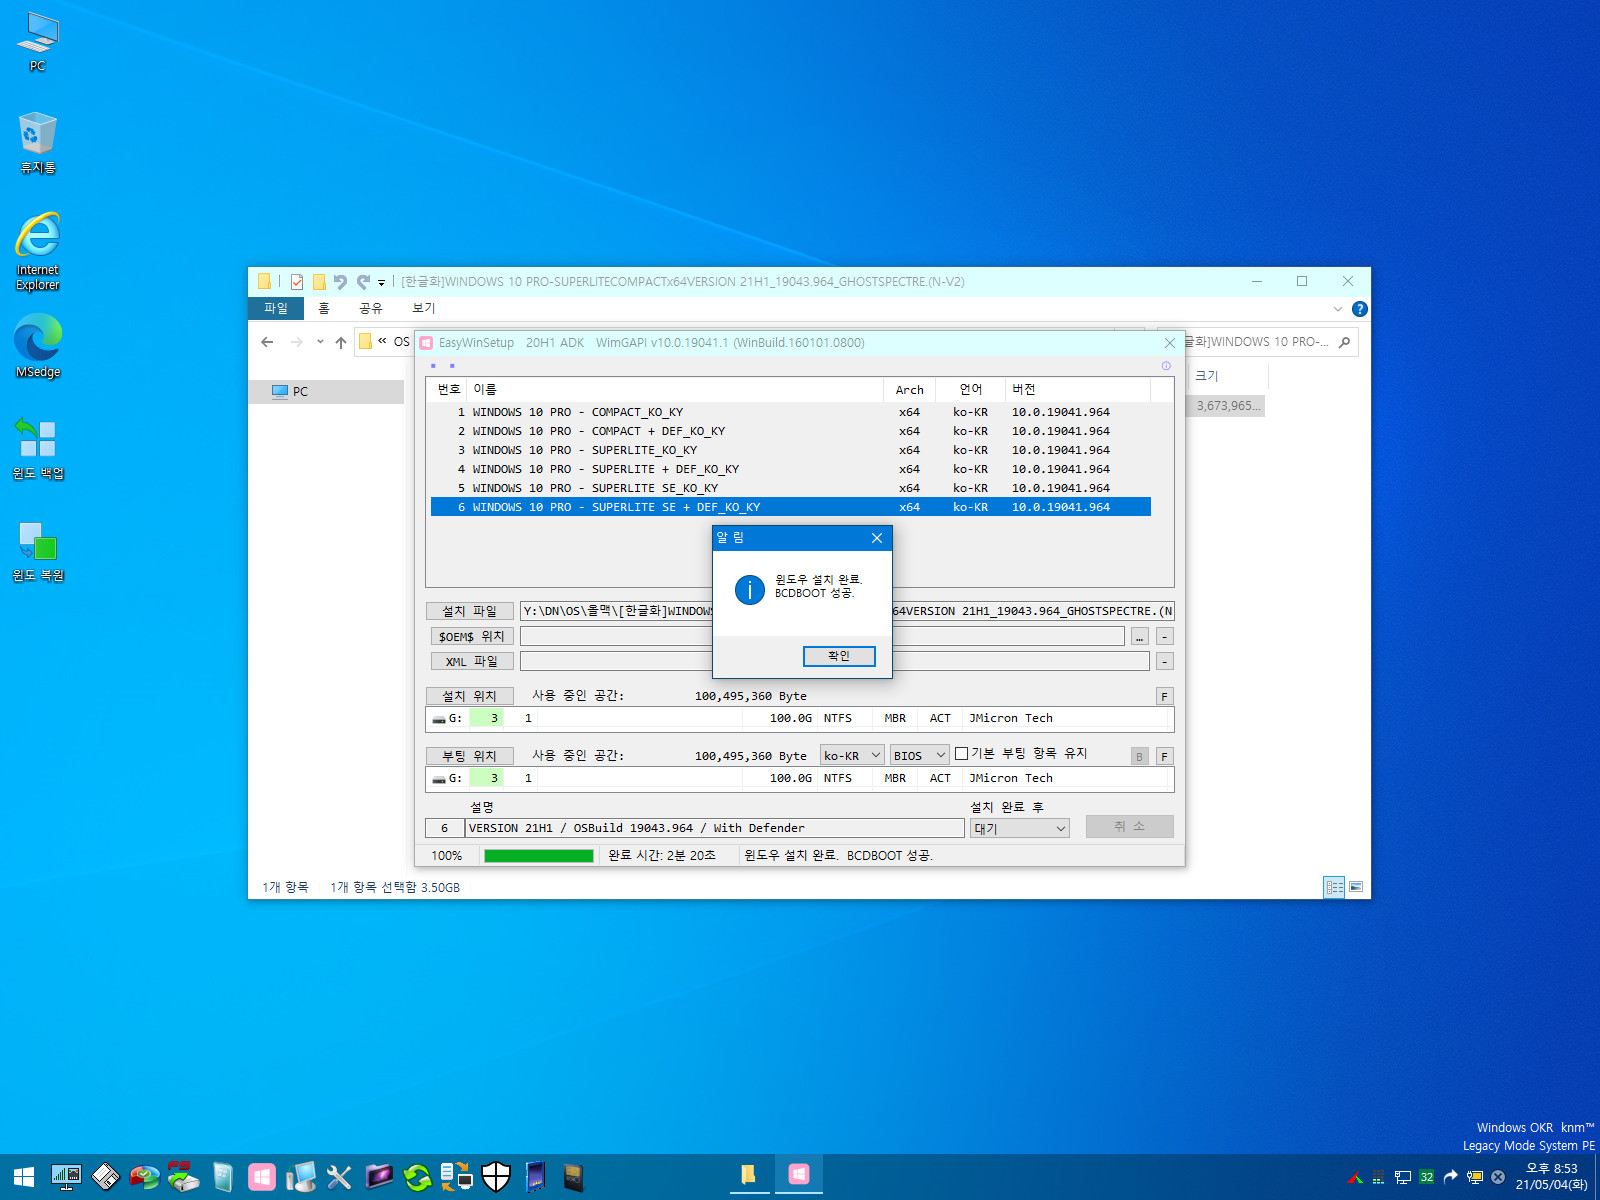Open the 보기 ribbon tab
Screen dimensions: 1600x1200
(424, 308)
